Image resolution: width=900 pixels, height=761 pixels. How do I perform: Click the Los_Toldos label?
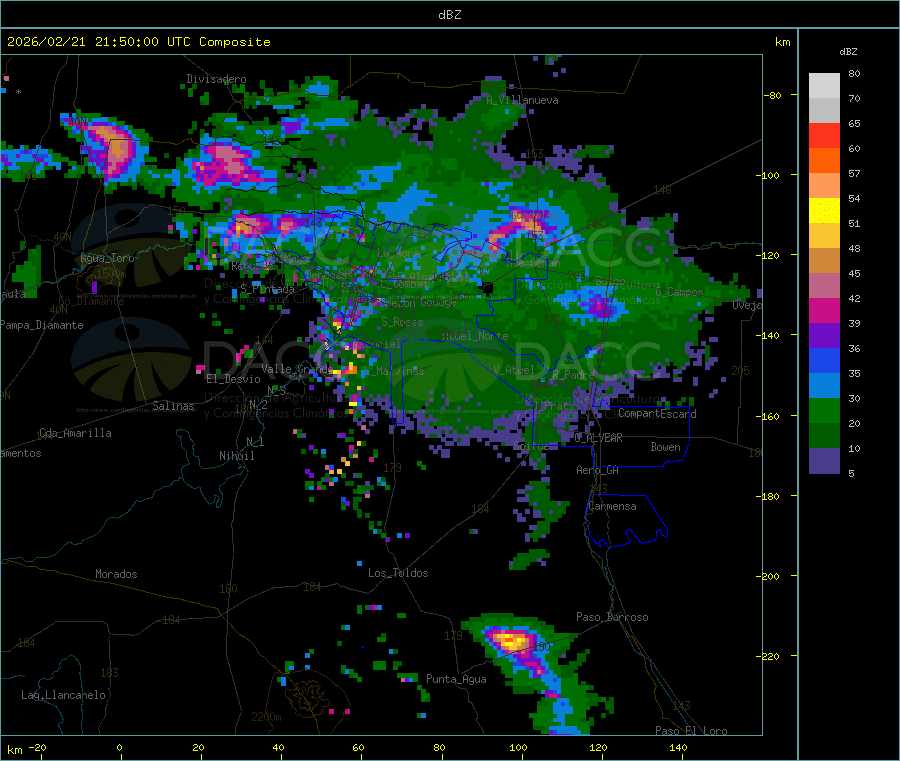click(x=398, y=573)
